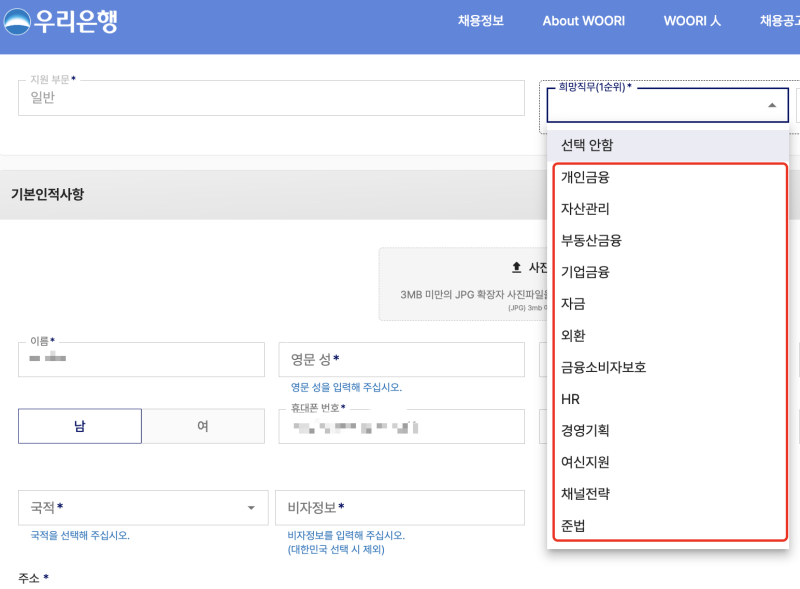Screen dimensions: 800x589
Task: Click the 휴대폰 번호 input field
Action: click(x=402, y=426)
